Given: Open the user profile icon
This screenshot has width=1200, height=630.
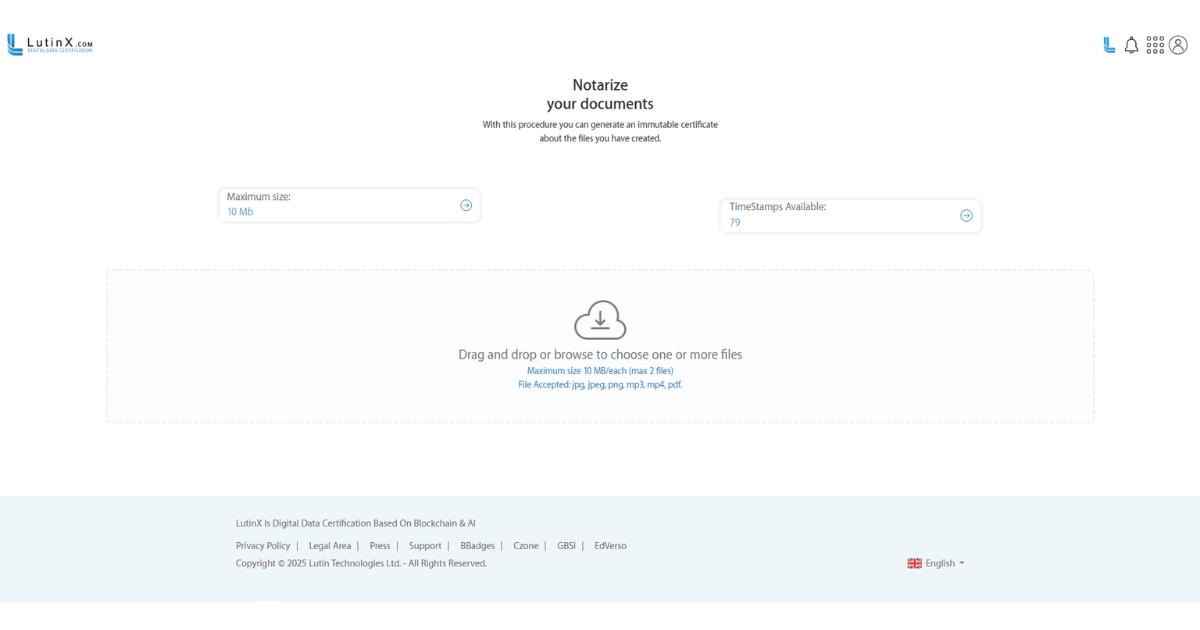Looking at the screenshot, I should (x=1178, y=45).
